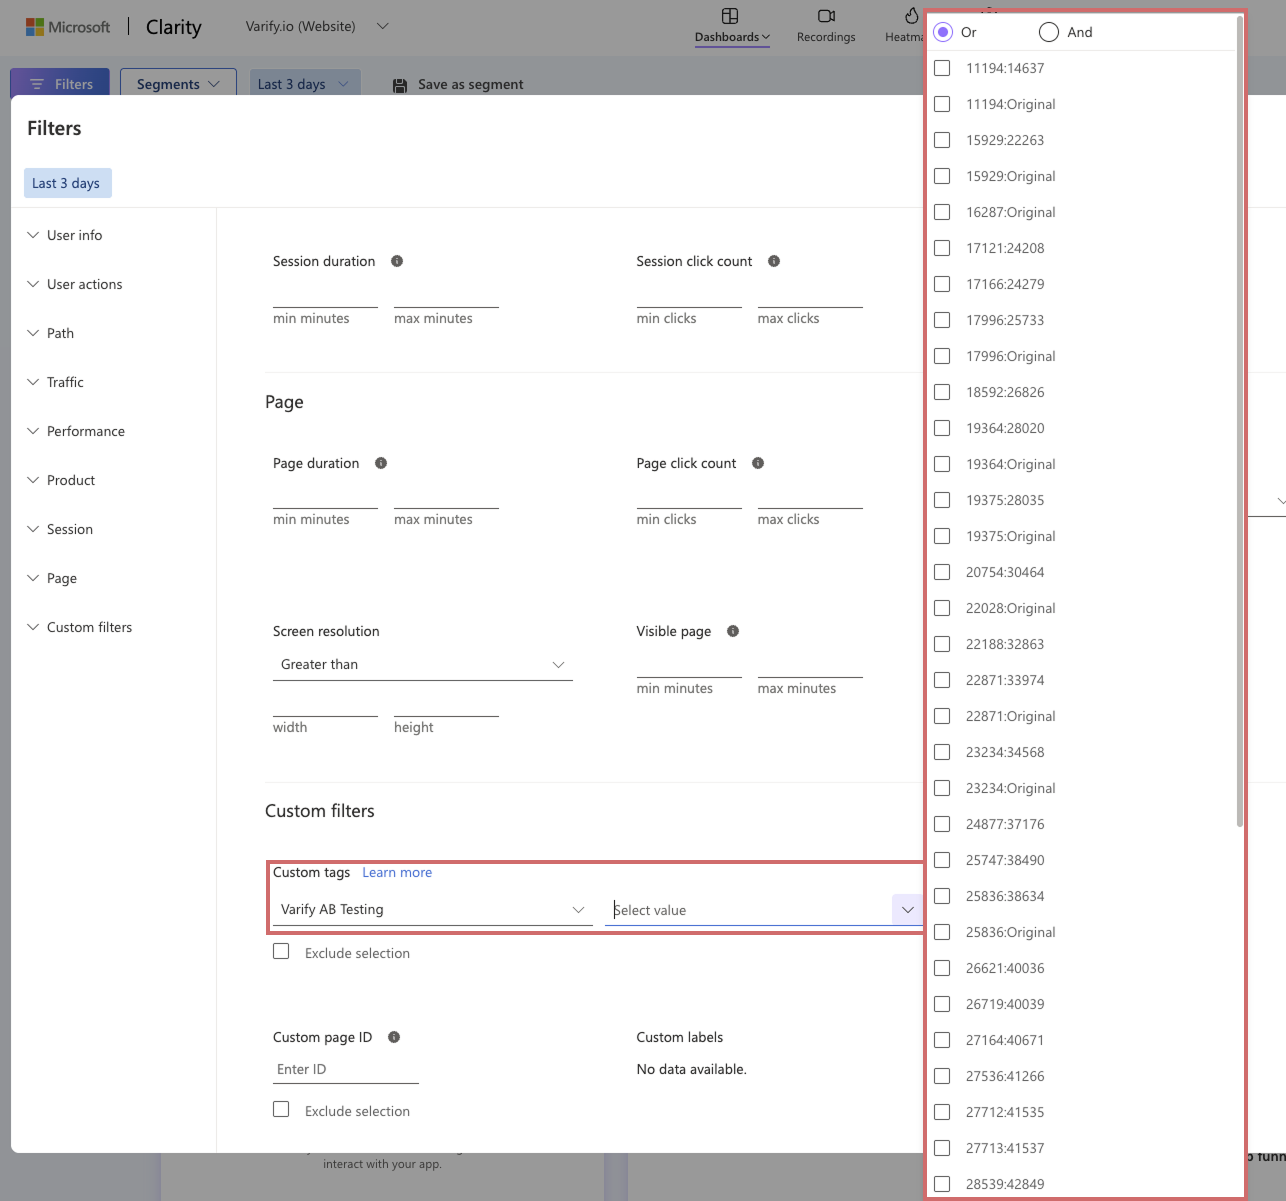This screenshot has width=1286, height=1201.
Task: Switch to the Dashboards tab
Action: click(732, 26)
